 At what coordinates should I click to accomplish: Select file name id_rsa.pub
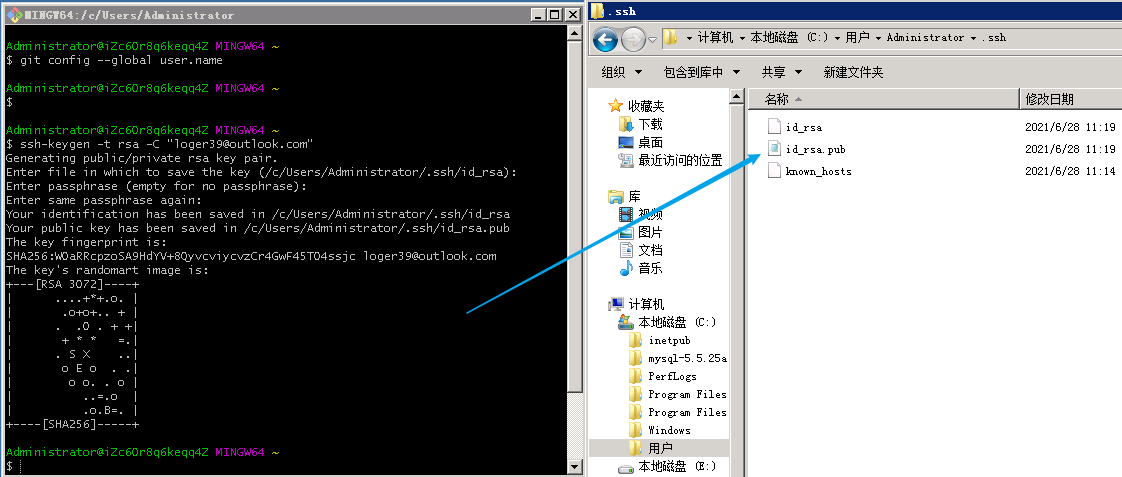[815, 149]
